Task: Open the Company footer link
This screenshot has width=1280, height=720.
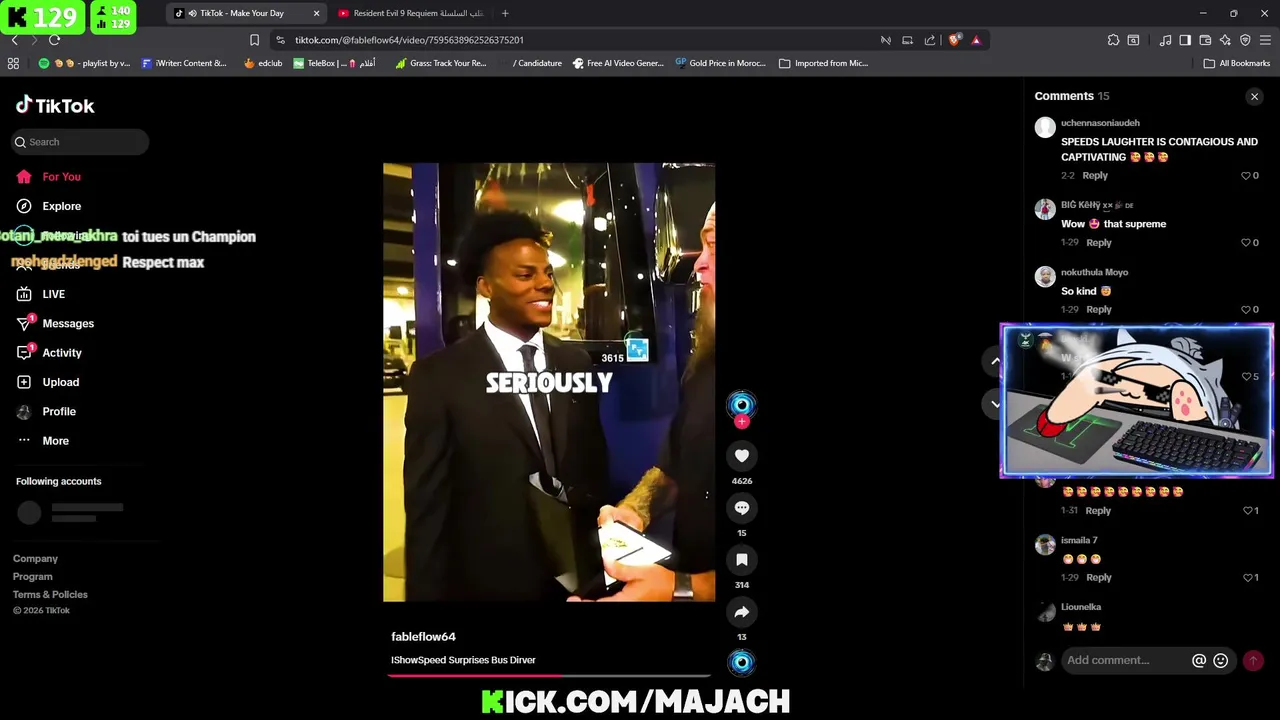Action: coord(35,559)
